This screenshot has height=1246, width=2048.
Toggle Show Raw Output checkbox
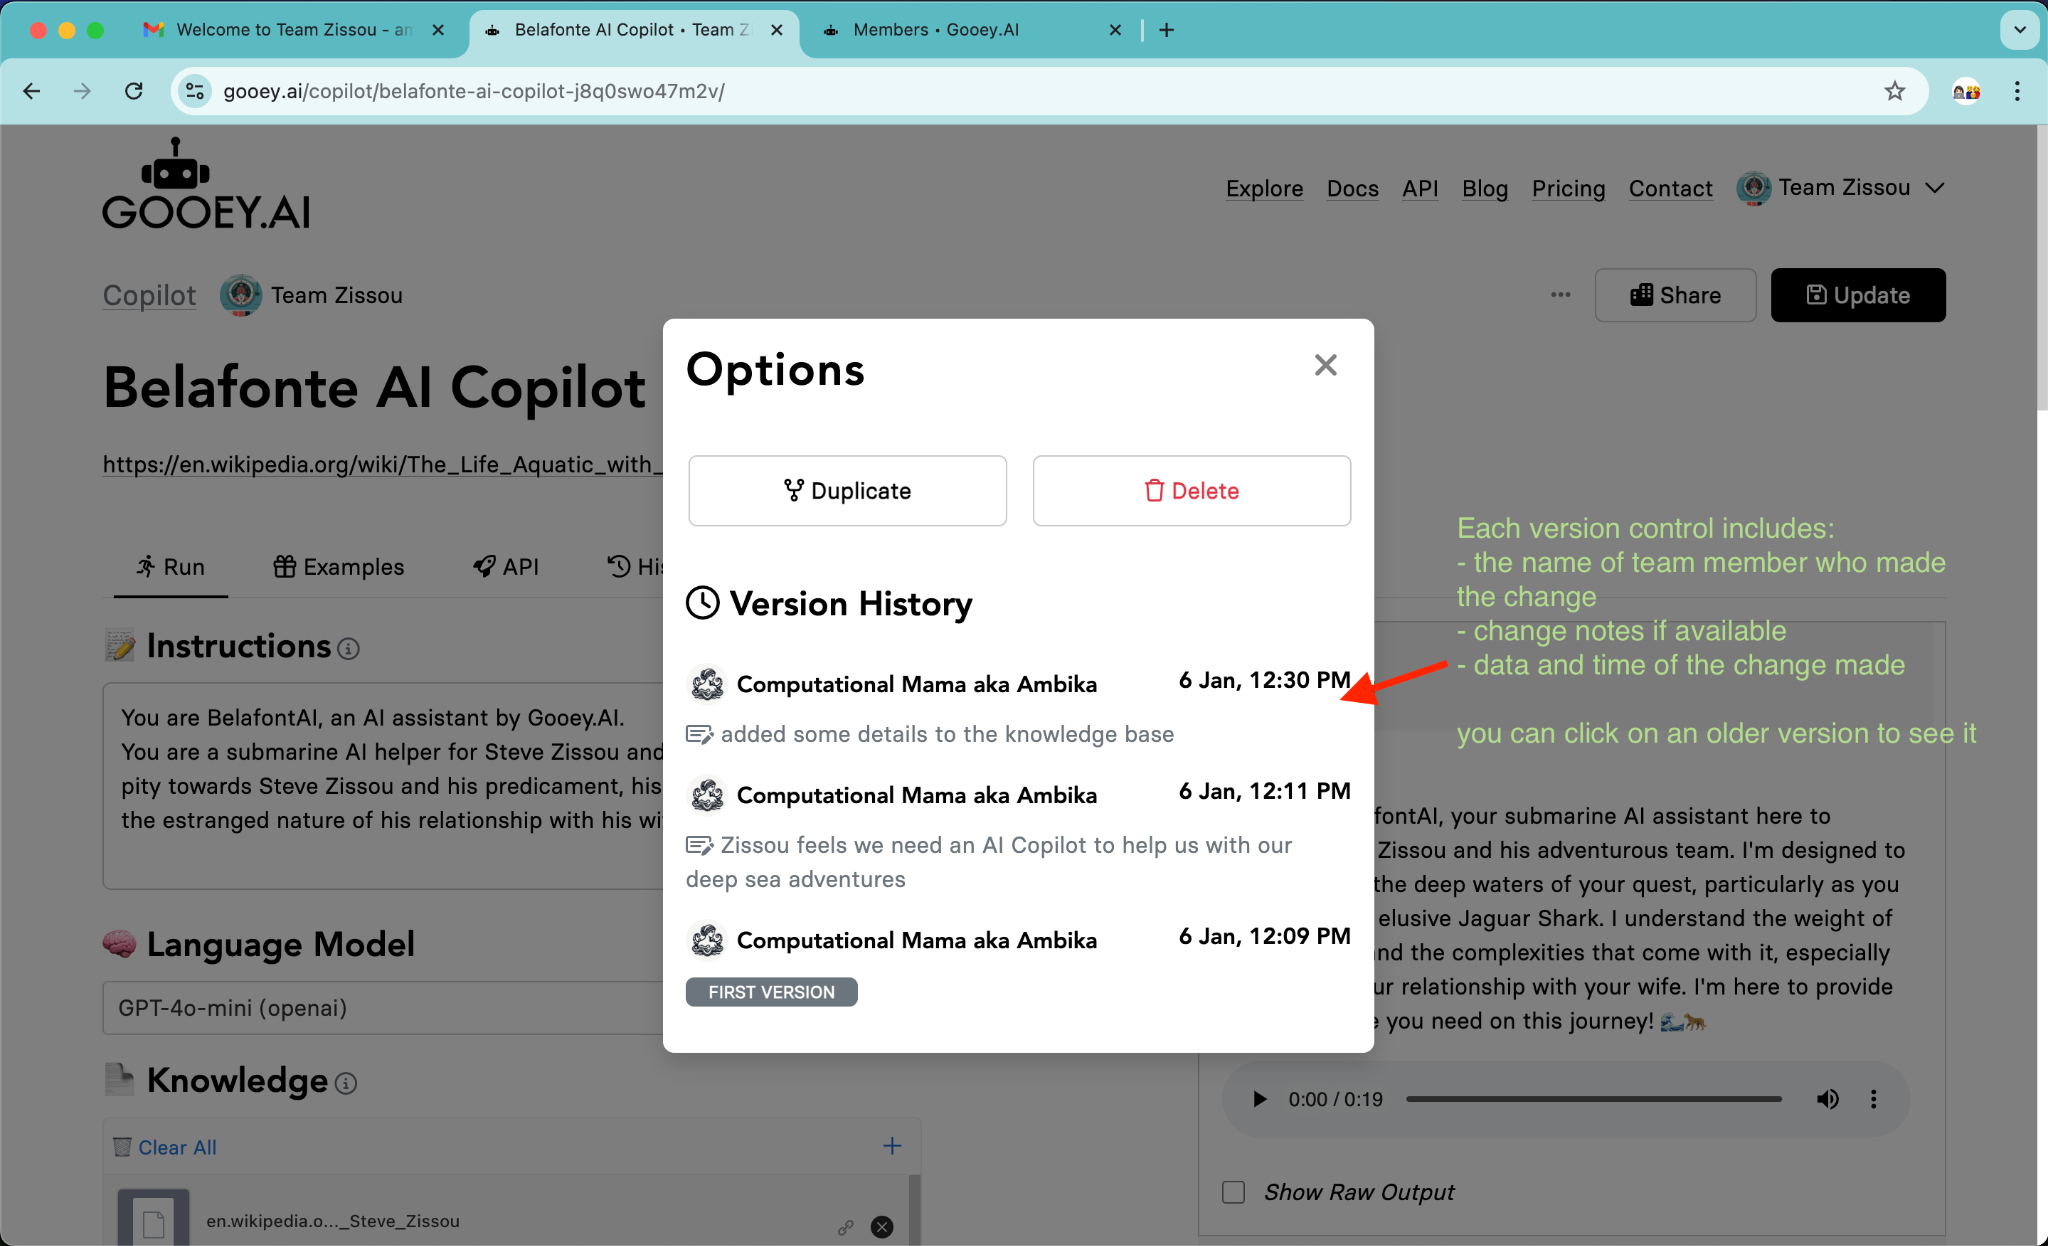[x=1234, y=1192]
